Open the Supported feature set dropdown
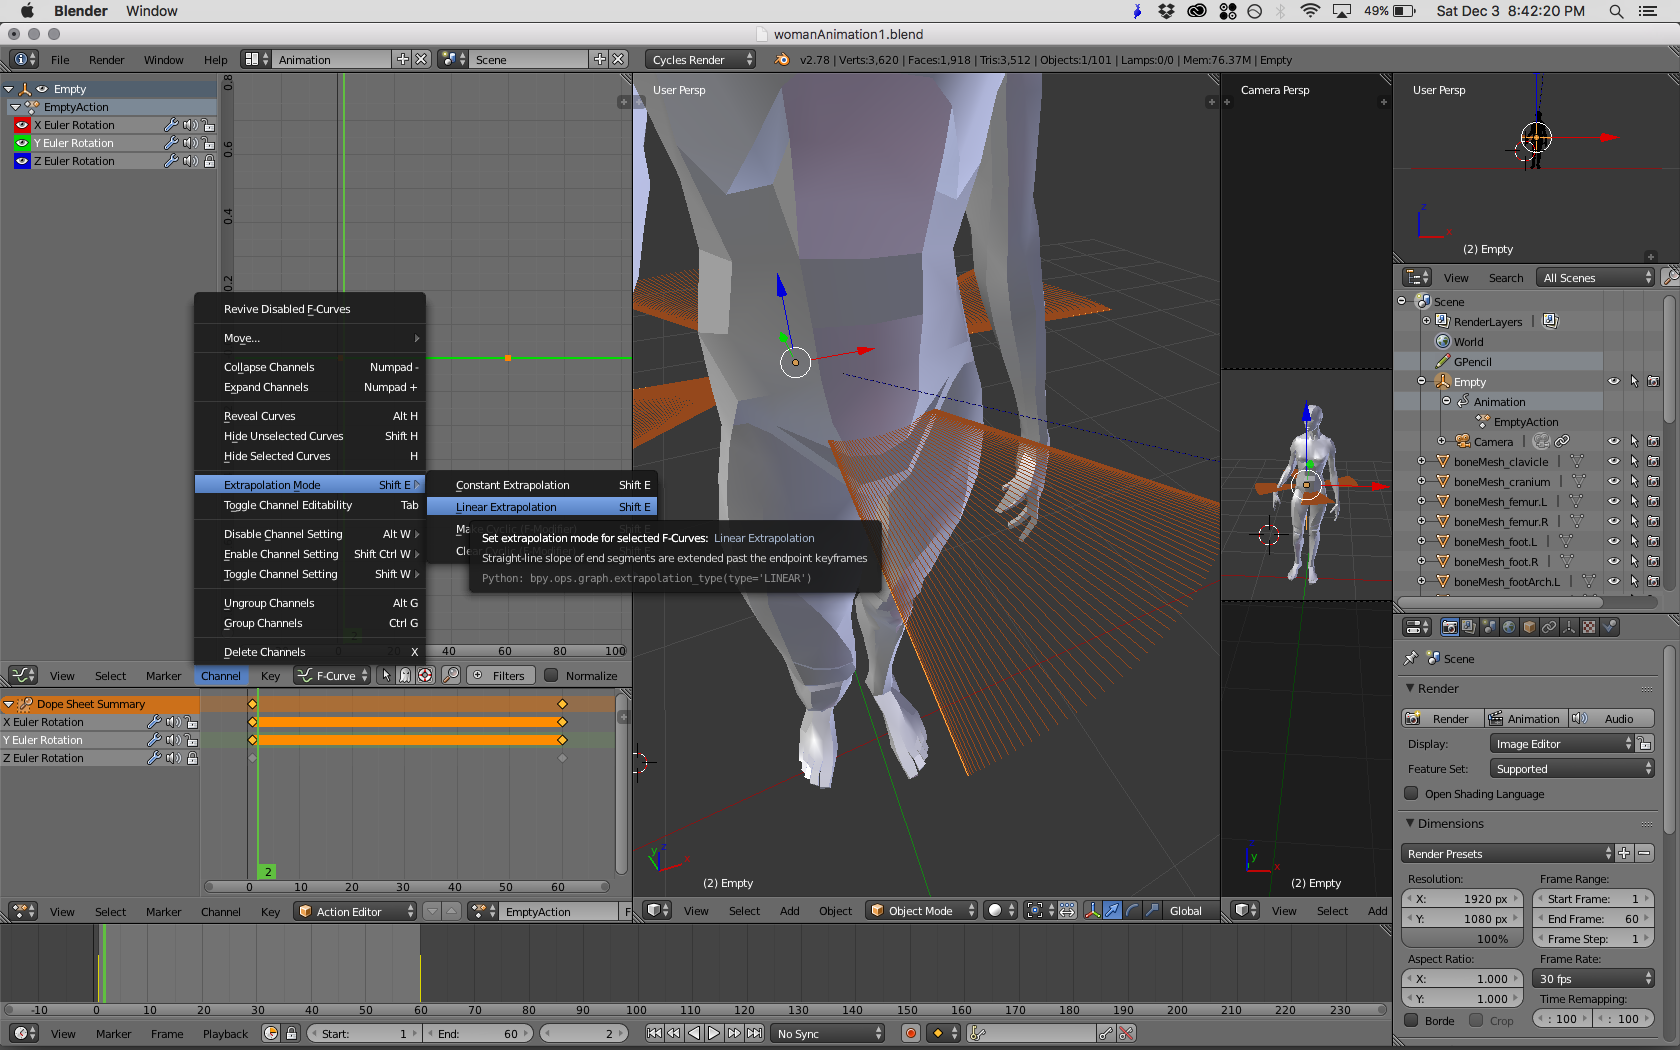This screenshot has height=1050, width=1680. (1572, 769)
